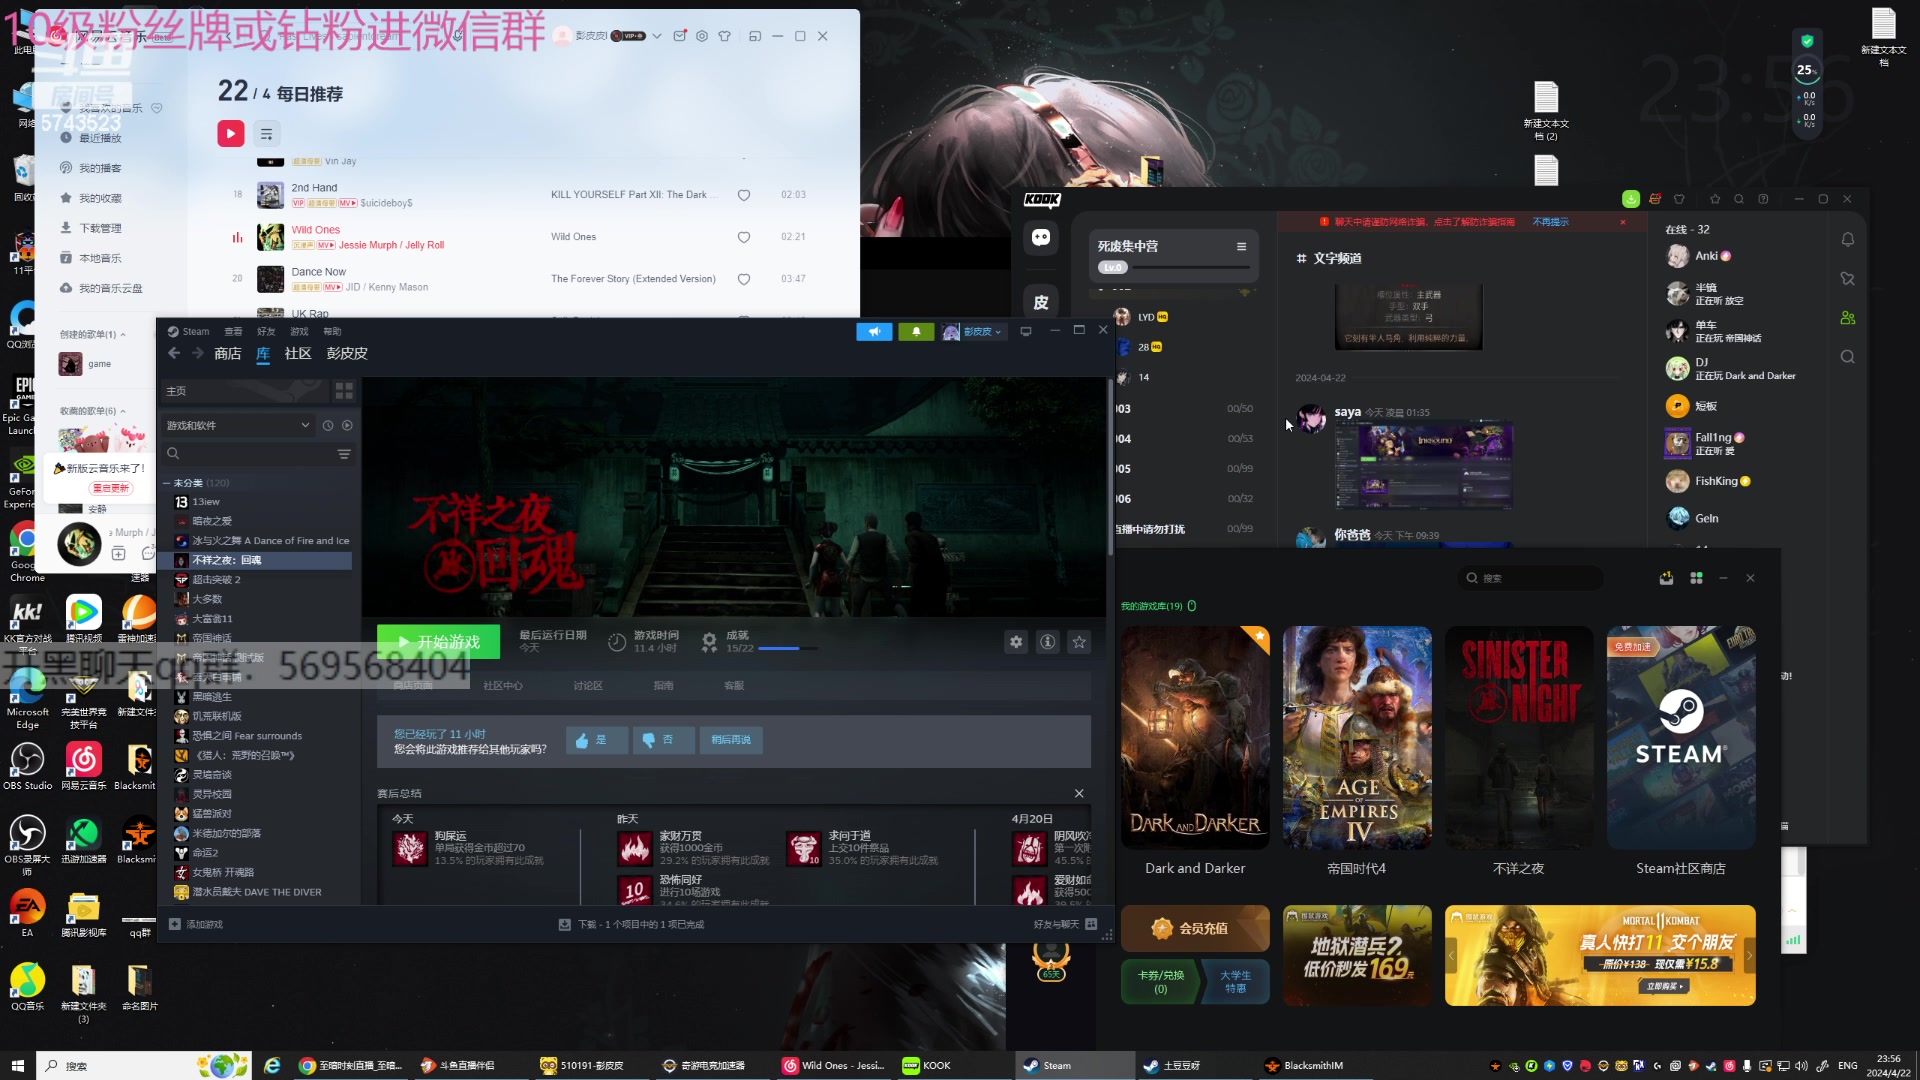The width and height of the screenshot is (1920, 1080).
Task: Click the game info icon button
Action: click(x=1047, y=642)
